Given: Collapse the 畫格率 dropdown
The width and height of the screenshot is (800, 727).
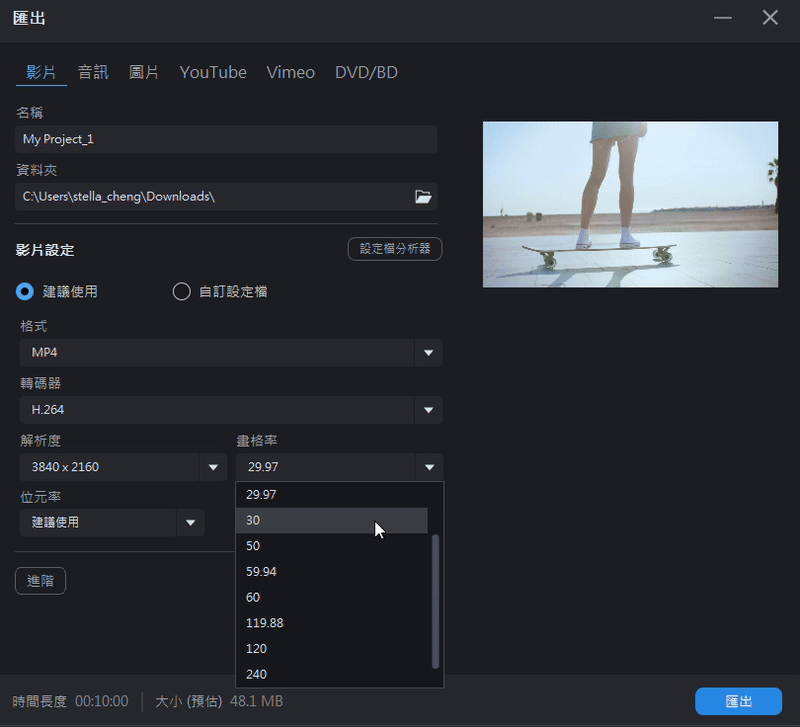Looking at the screenshot, I should pyautogui.click(x=428, y=467).
